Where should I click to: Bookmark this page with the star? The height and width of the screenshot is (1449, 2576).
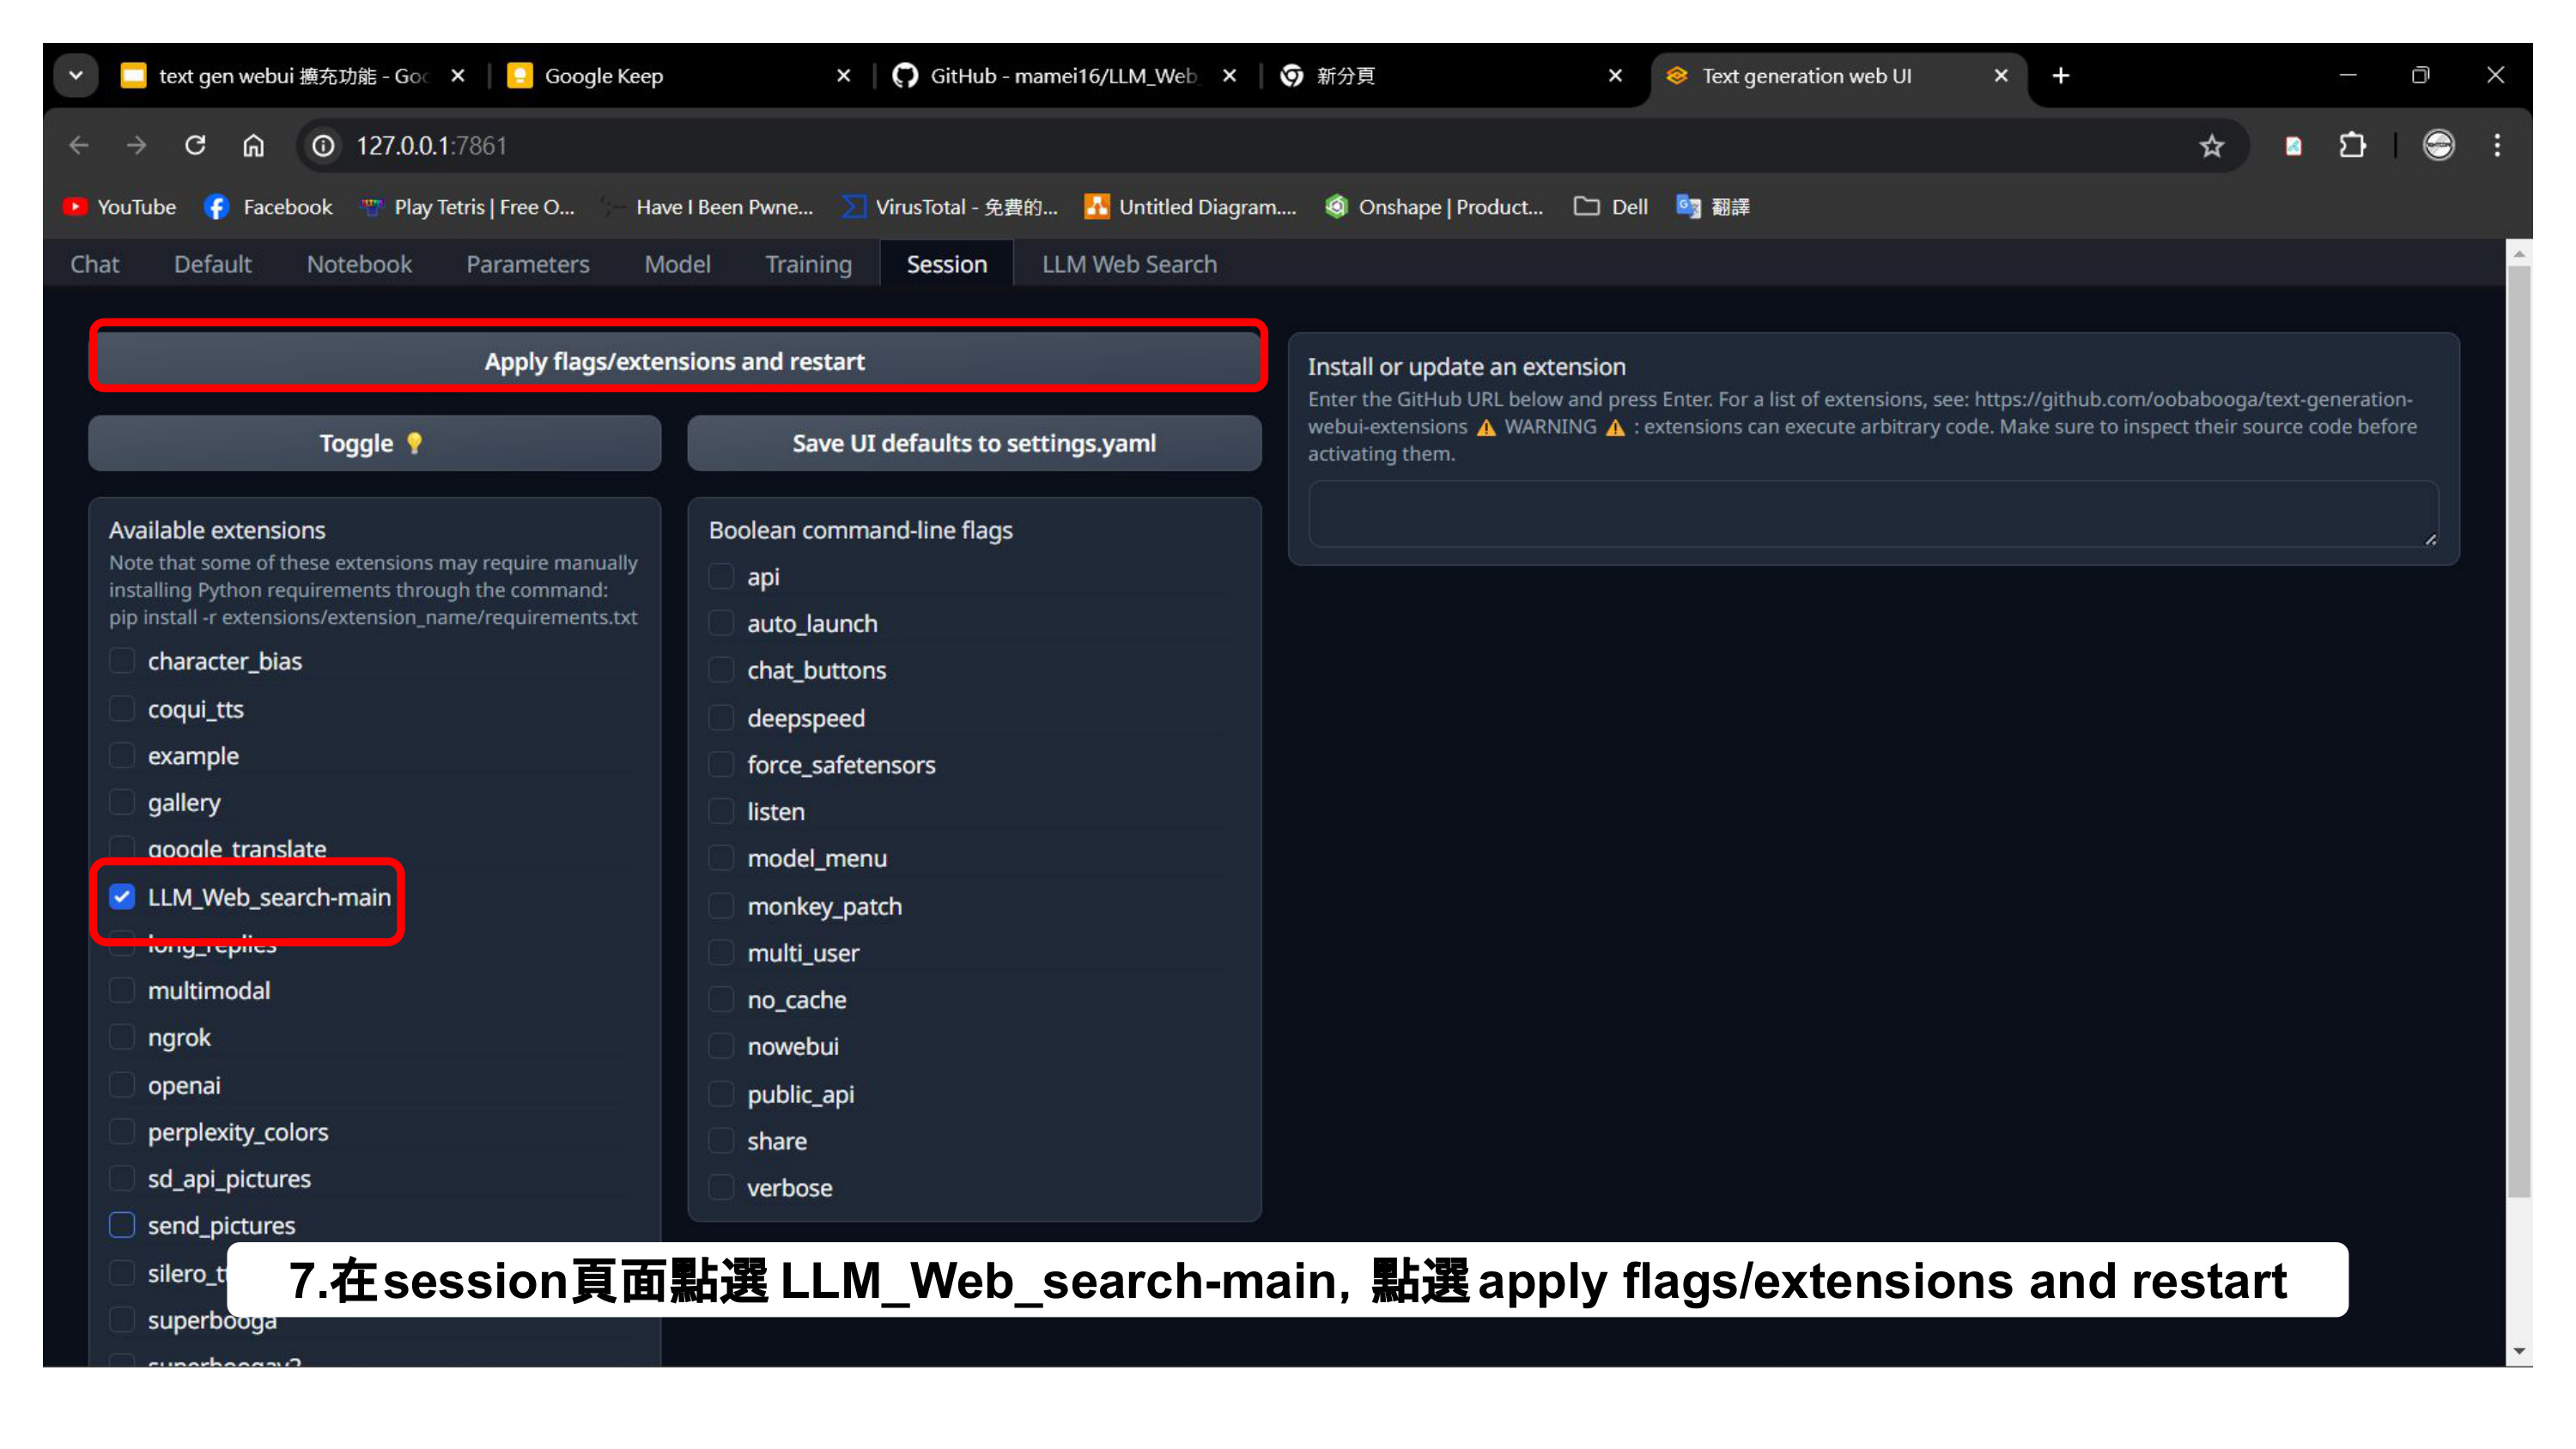point(2211,146)
